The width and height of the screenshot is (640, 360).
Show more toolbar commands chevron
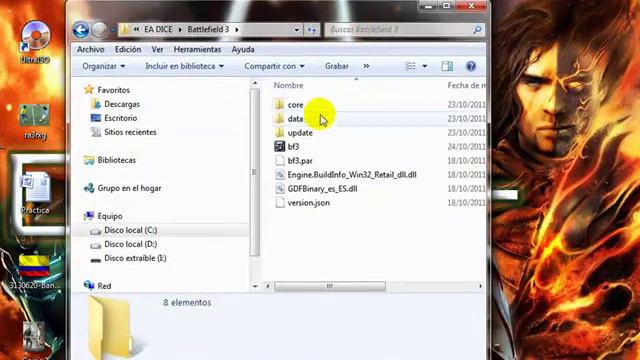[x=366, y=66]
